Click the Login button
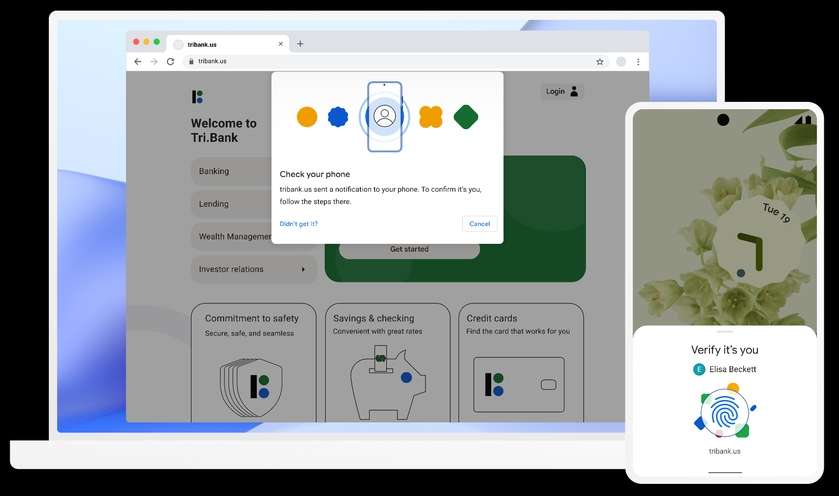Viewport: 839px width, 496px height. pyautogui.click(x=562, y=91)
